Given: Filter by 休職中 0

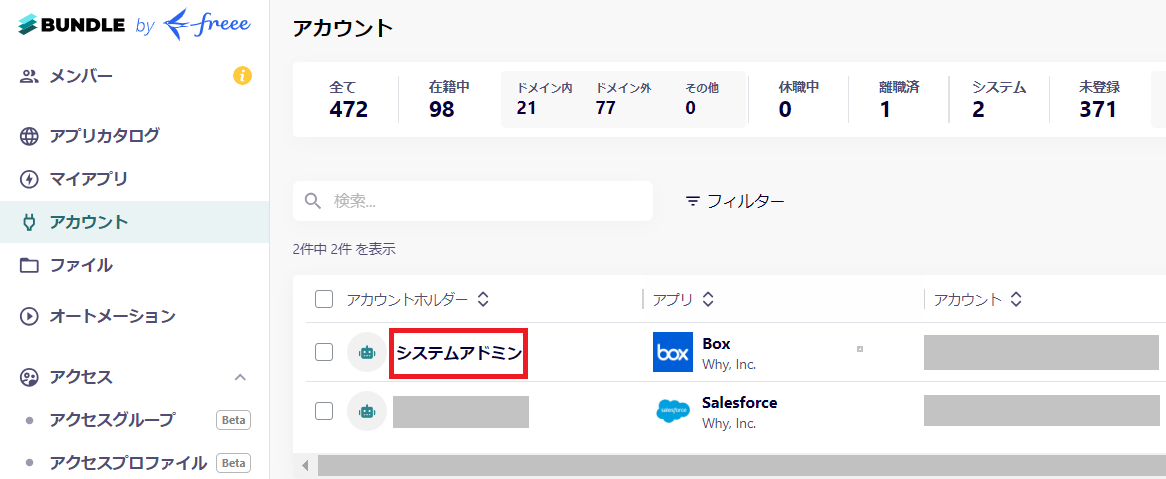Looking at the screenshot, I should 799,100.
